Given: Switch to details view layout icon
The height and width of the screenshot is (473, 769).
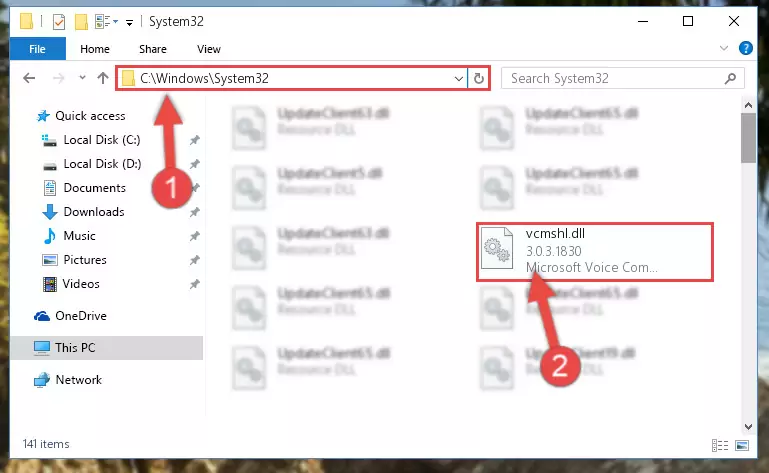Looking at the screenshot, I should coord(719,445).
